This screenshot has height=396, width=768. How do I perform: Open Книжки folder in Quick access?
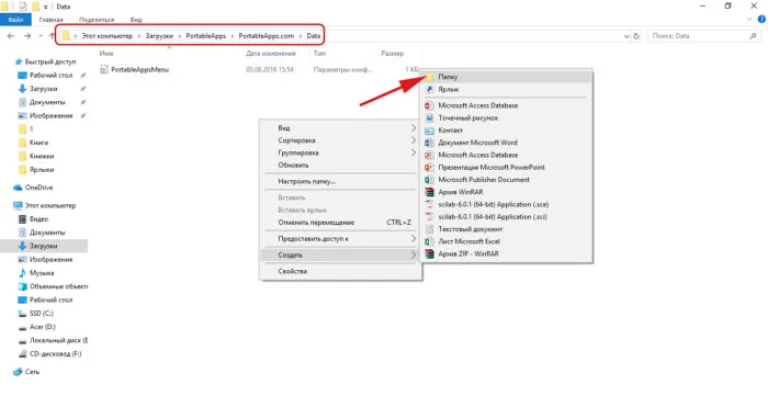click(36, 156)
